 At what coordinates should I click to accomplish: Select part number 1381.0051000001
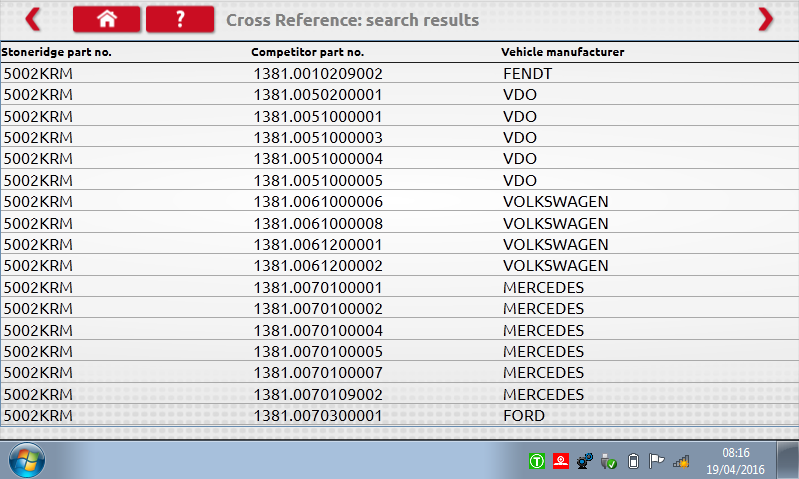[318, 117]
